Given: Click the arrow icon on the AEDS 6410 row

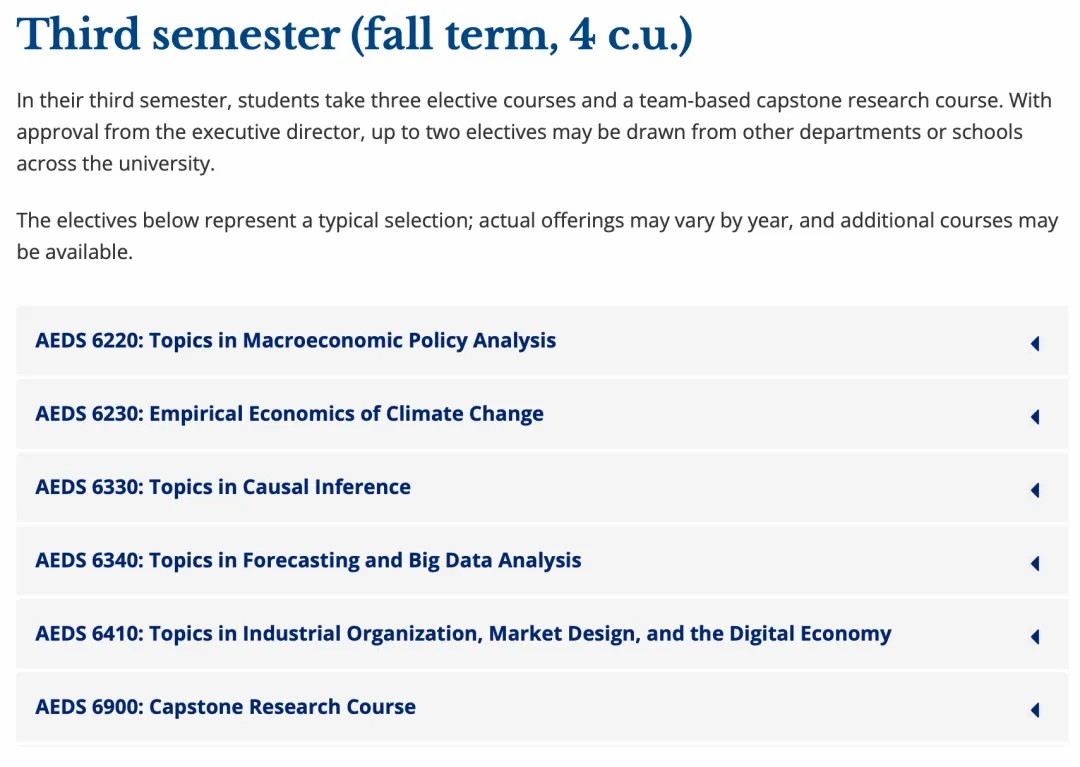Looking at the screenshot, I should pos(1035,636).
